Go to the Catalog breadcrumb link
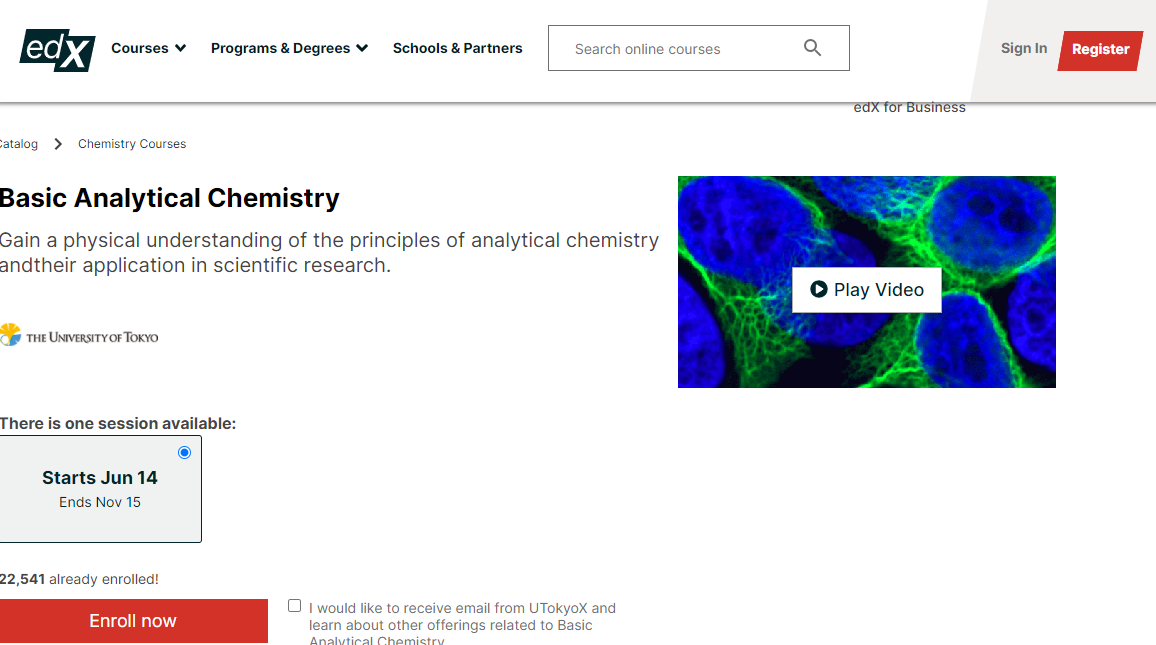 18,144
